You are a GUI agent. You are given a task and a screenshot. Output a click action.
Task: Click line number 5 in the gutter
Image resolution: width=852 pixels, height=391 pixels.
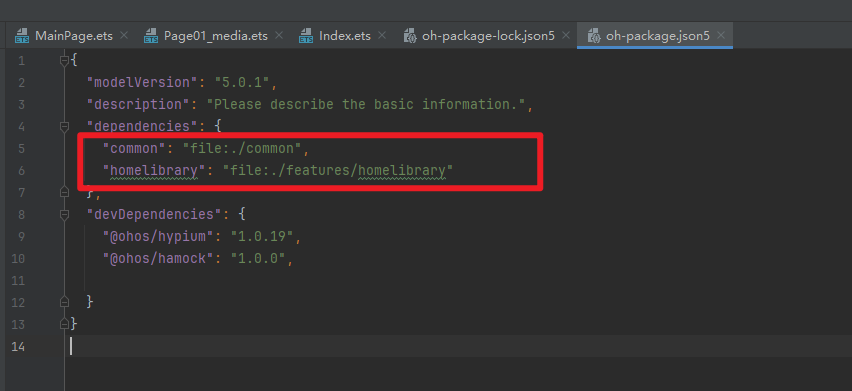(21, 148)
